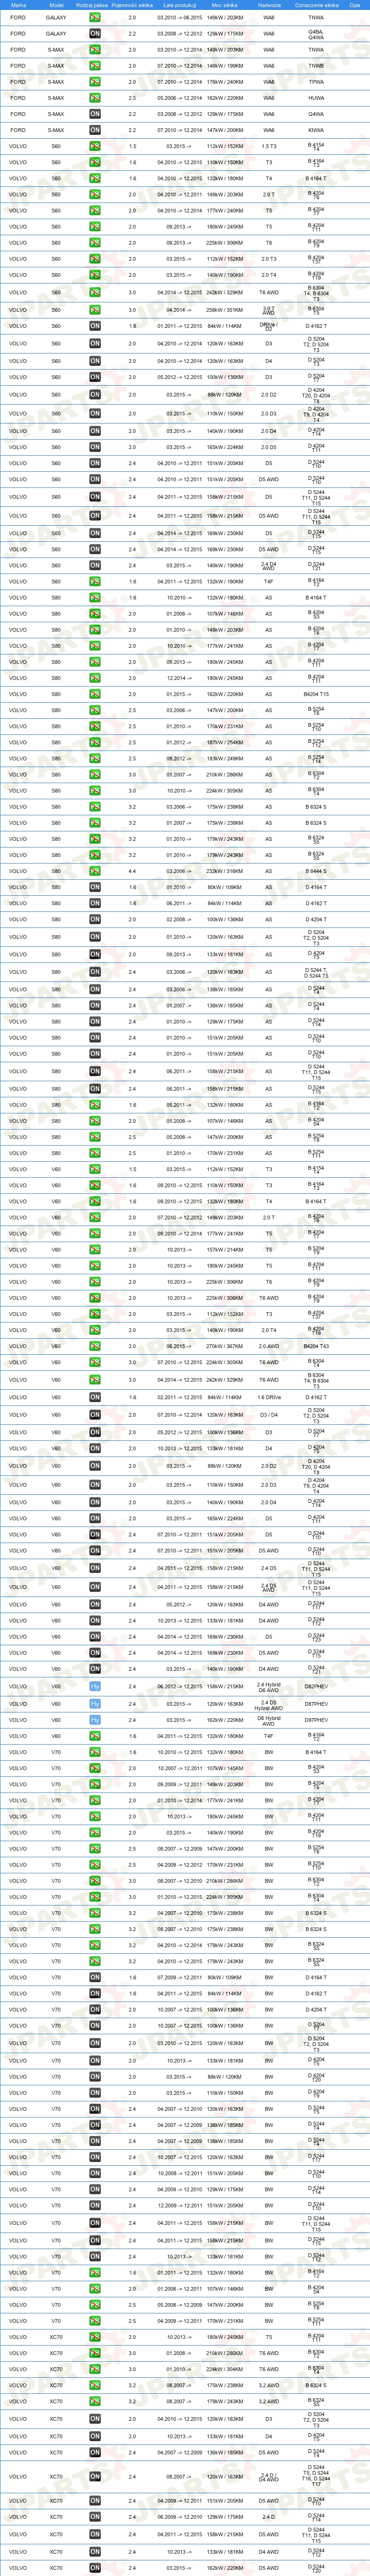Click the Marka column header
The image size is (370, 2576).
(x=18, y=5)
